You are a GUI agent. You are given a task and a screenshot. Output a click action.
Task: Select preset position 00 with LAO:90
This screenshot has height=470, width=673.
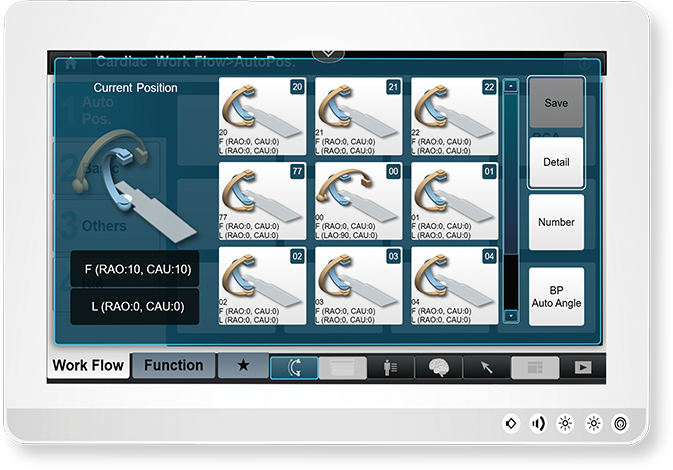click(x=358, y=201)
